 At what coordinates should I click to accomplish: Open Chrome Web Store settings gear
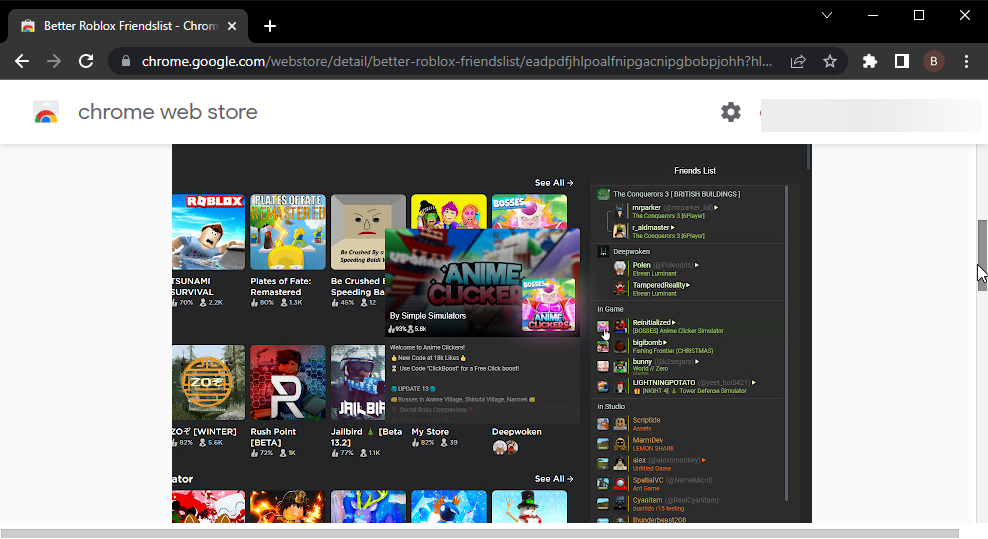point(731,112)
